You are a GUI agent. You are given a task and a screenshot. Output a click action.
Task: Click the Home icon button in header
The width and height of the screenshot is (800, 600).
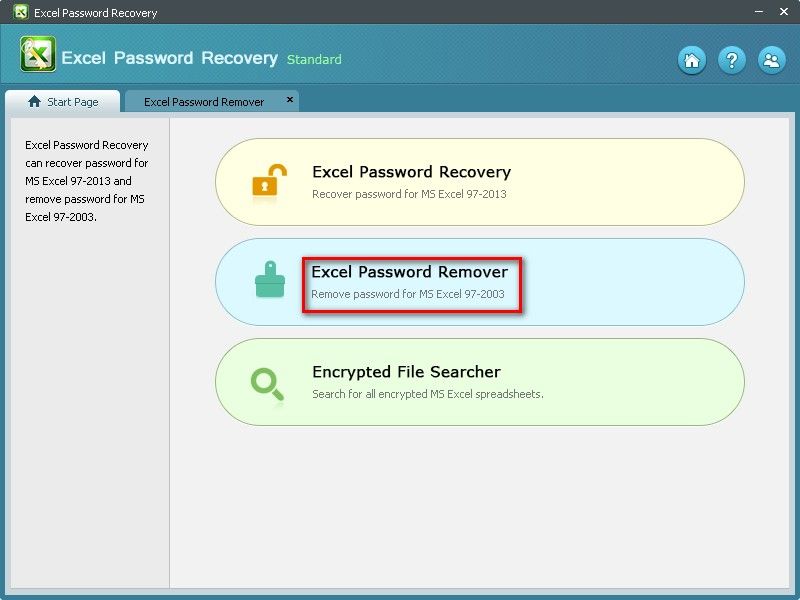point(692,60)
